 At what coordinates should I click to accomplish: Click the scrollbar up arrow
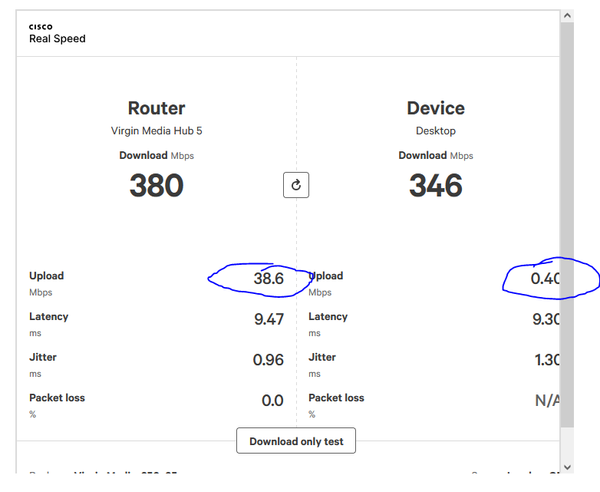tap(567, 16)
